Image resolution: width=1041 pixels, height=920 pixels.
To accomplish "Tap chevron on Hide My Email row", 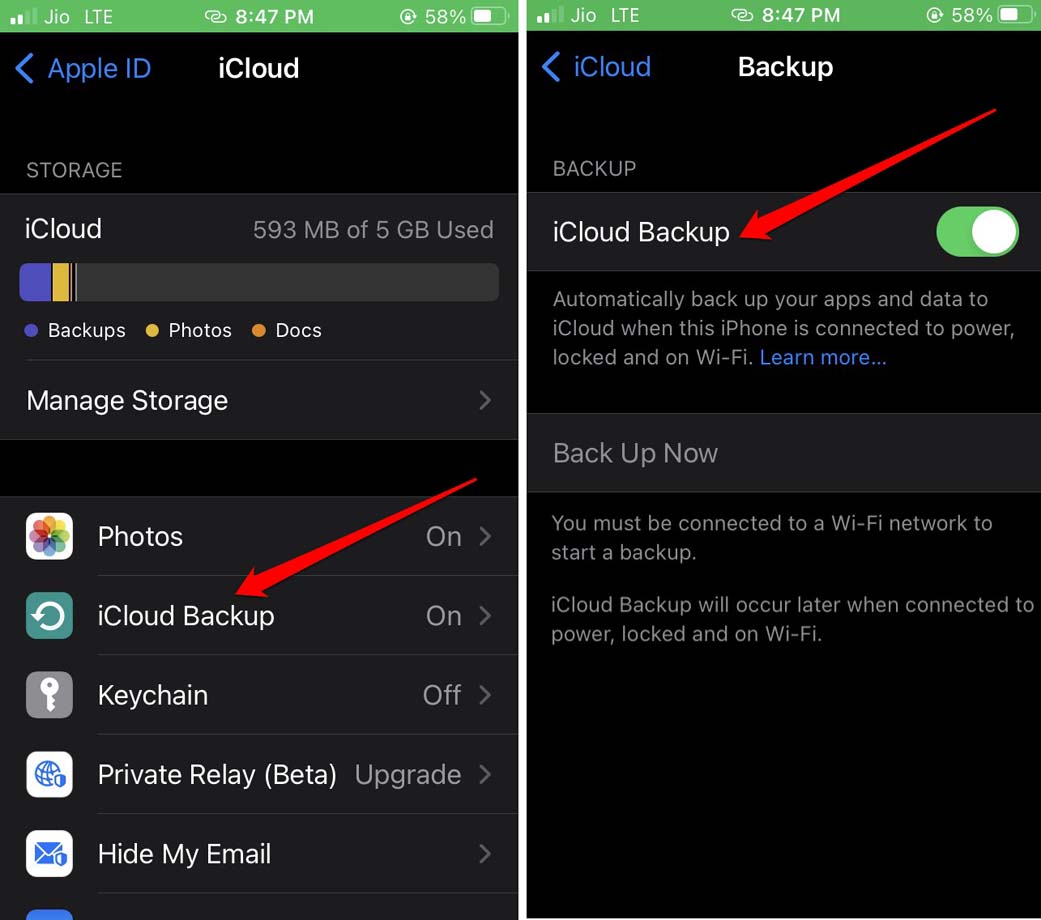I will (485, 854).
